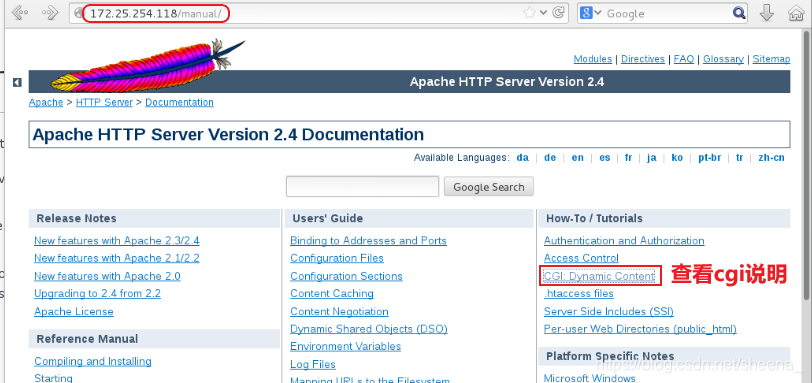Image resolution: width=812 pixels, height=383 pixels.
Task: Click the Apache breadcrumb link
Action: point(46,102)
